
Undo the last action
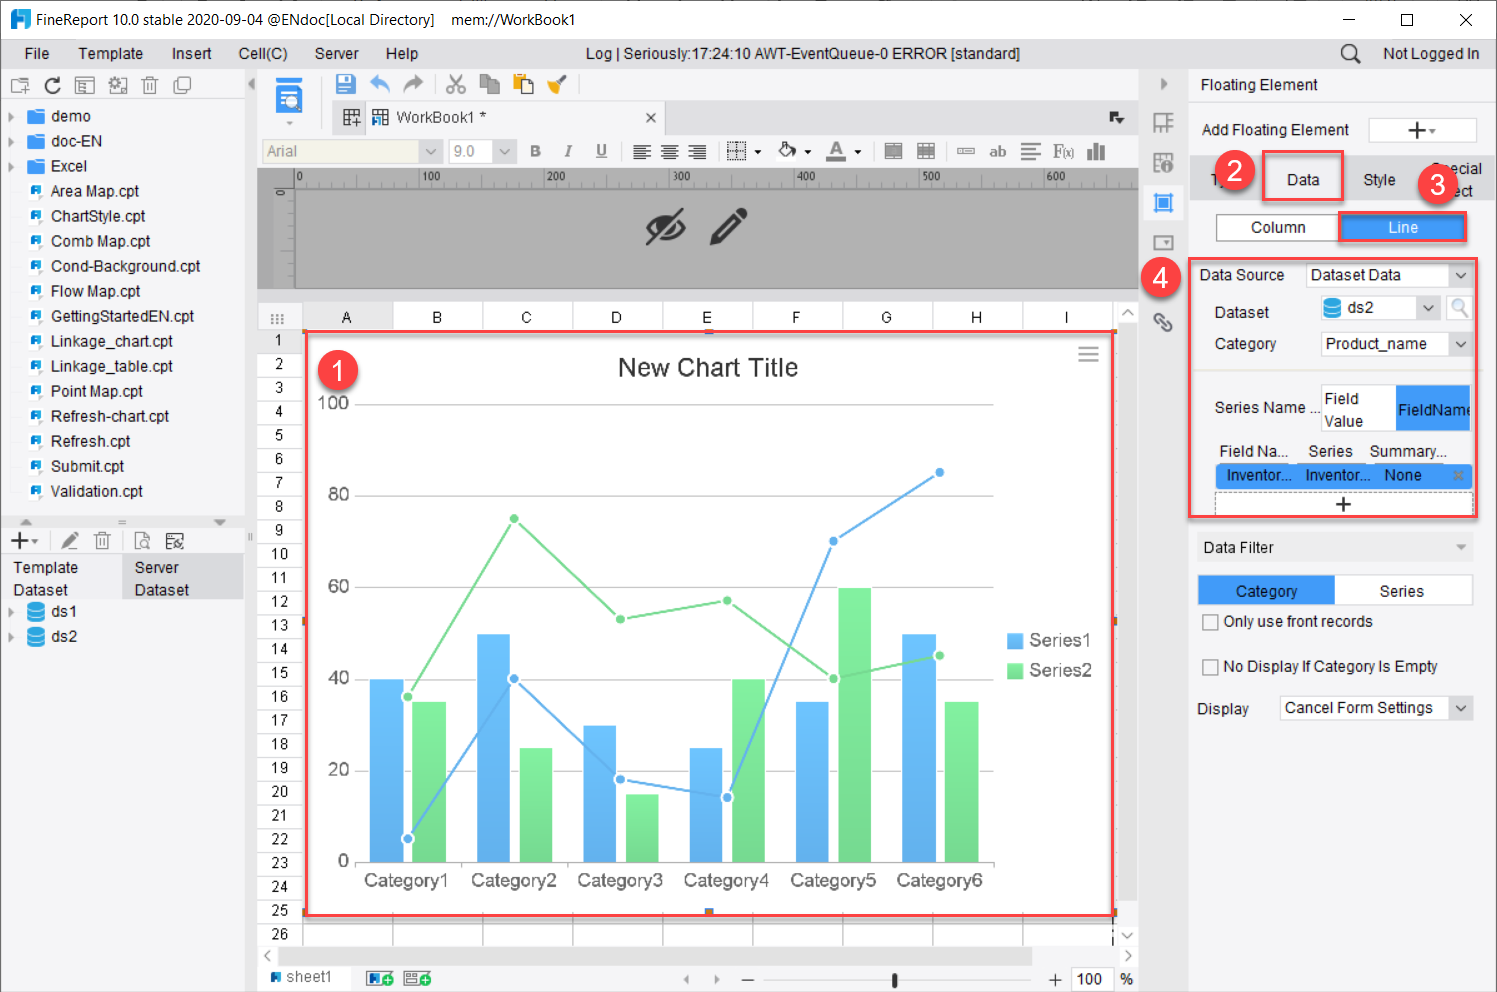click(x=380, y=84)
